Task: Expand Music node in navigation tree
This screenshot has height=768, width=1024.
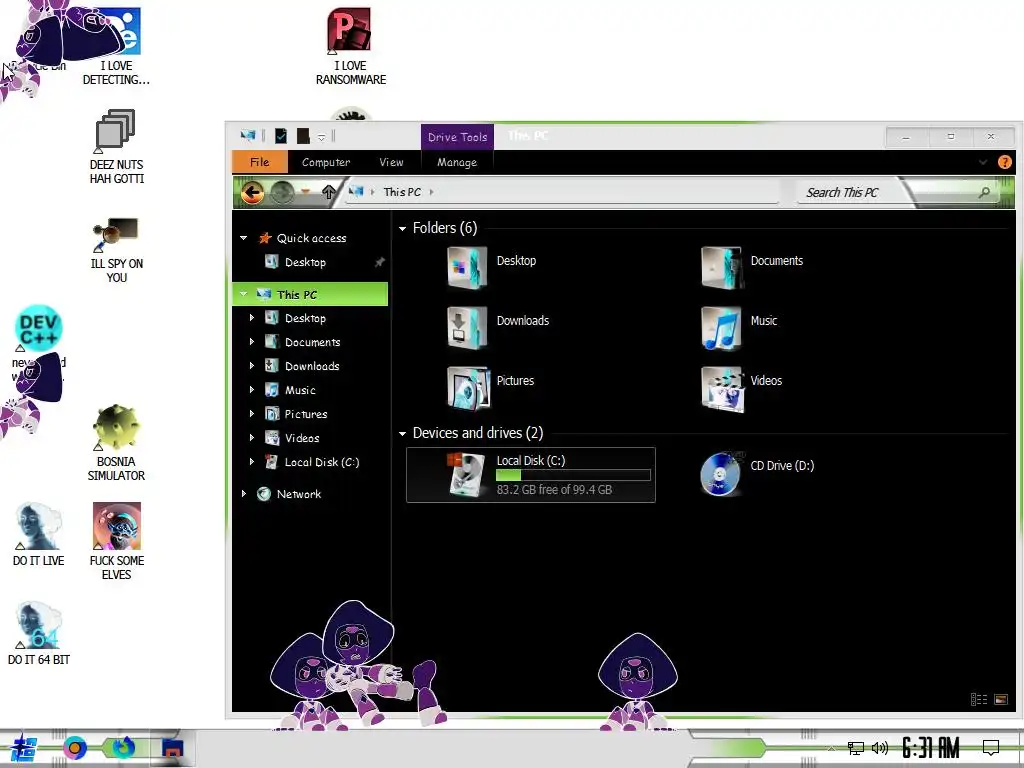Action: 252,390
